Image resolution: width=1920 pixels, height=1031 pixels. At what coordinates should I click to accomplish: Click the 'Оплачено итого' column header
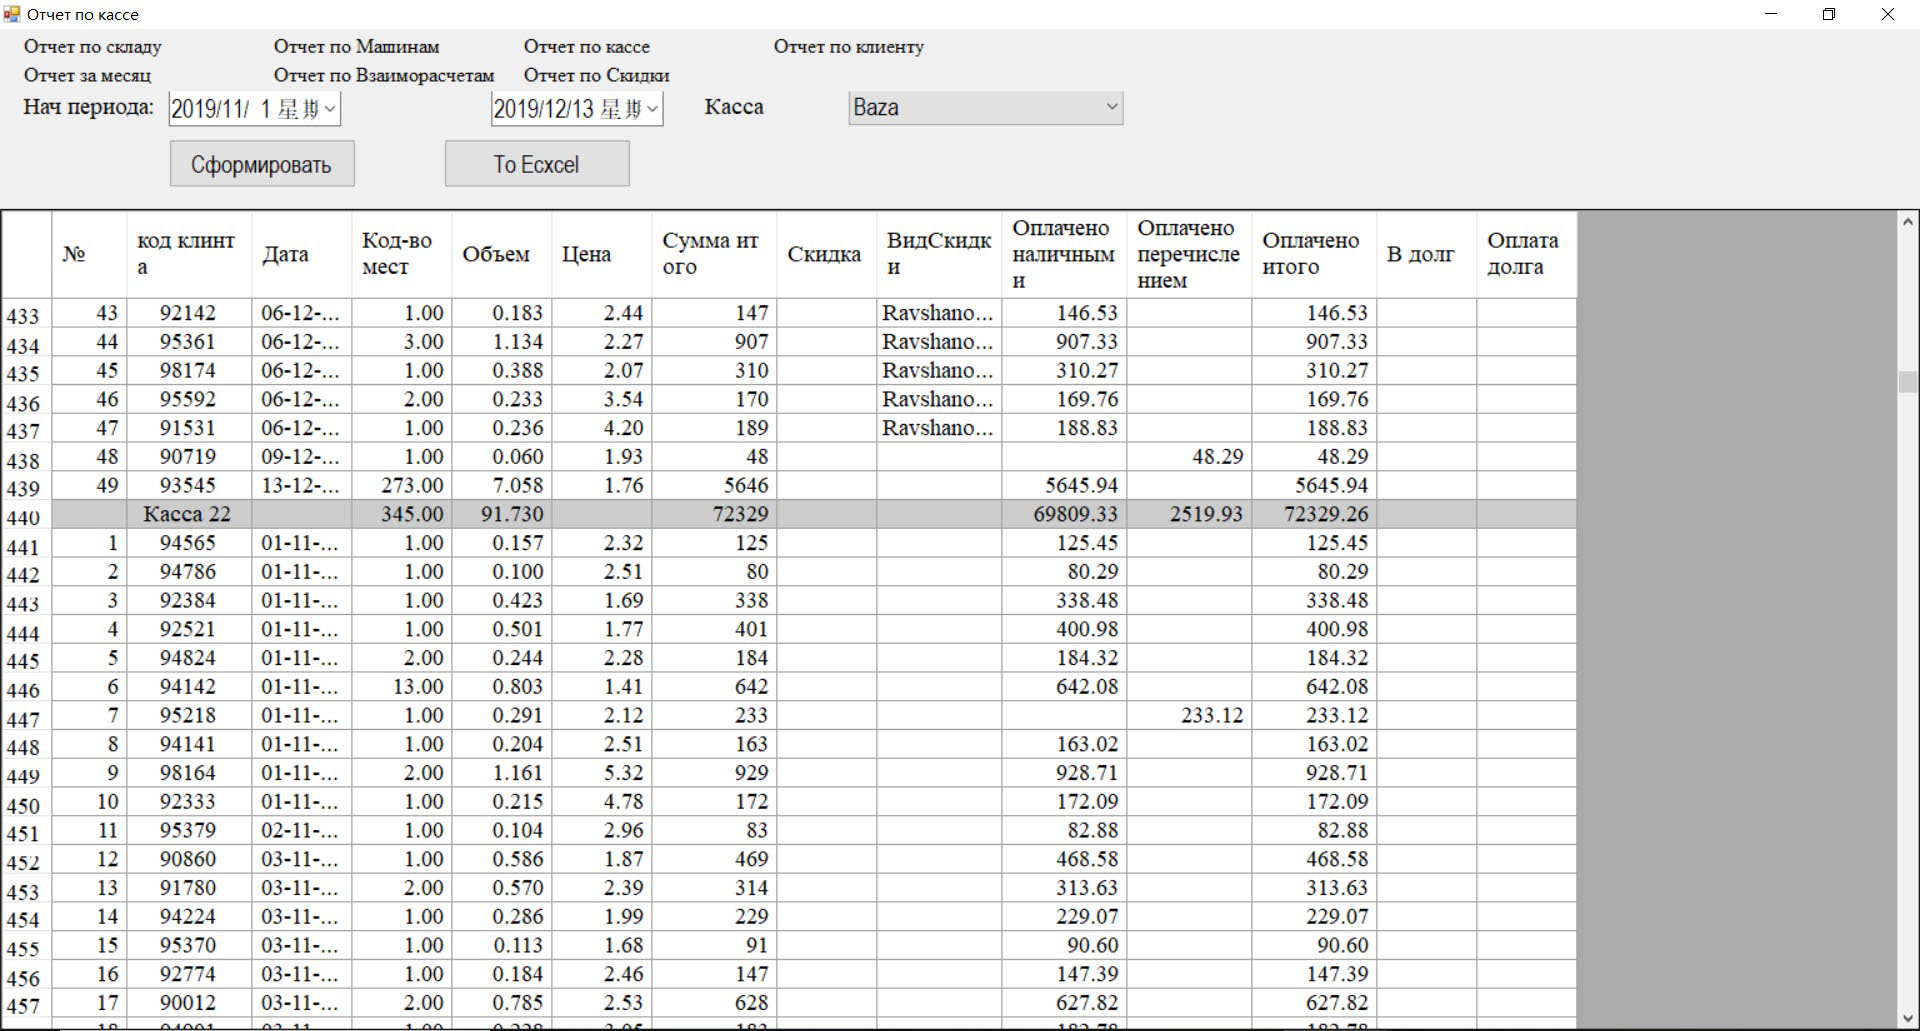1312,254
